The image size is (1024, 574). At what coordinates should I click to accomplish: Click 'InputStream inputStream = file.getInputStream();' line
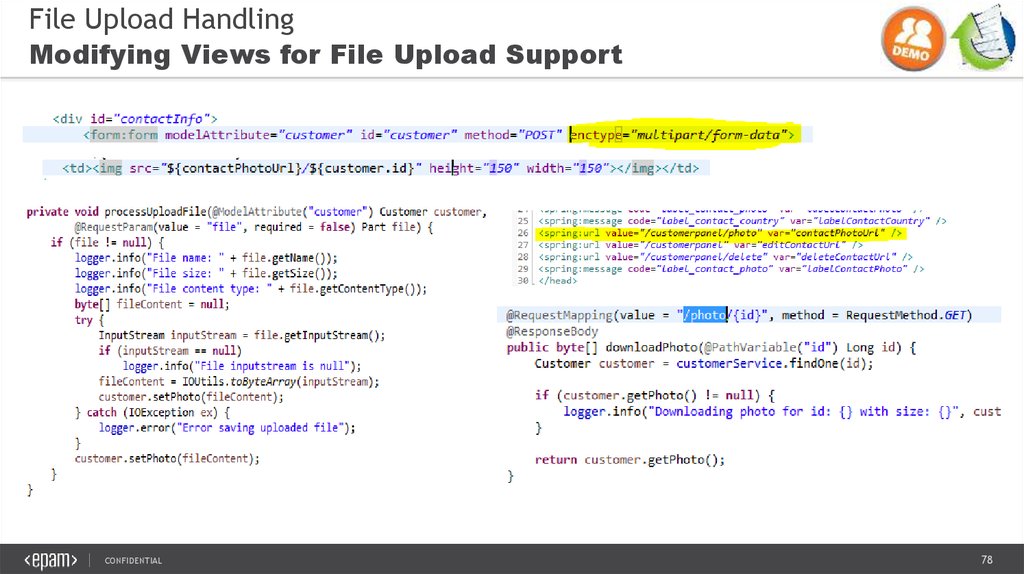click(242, 335)
